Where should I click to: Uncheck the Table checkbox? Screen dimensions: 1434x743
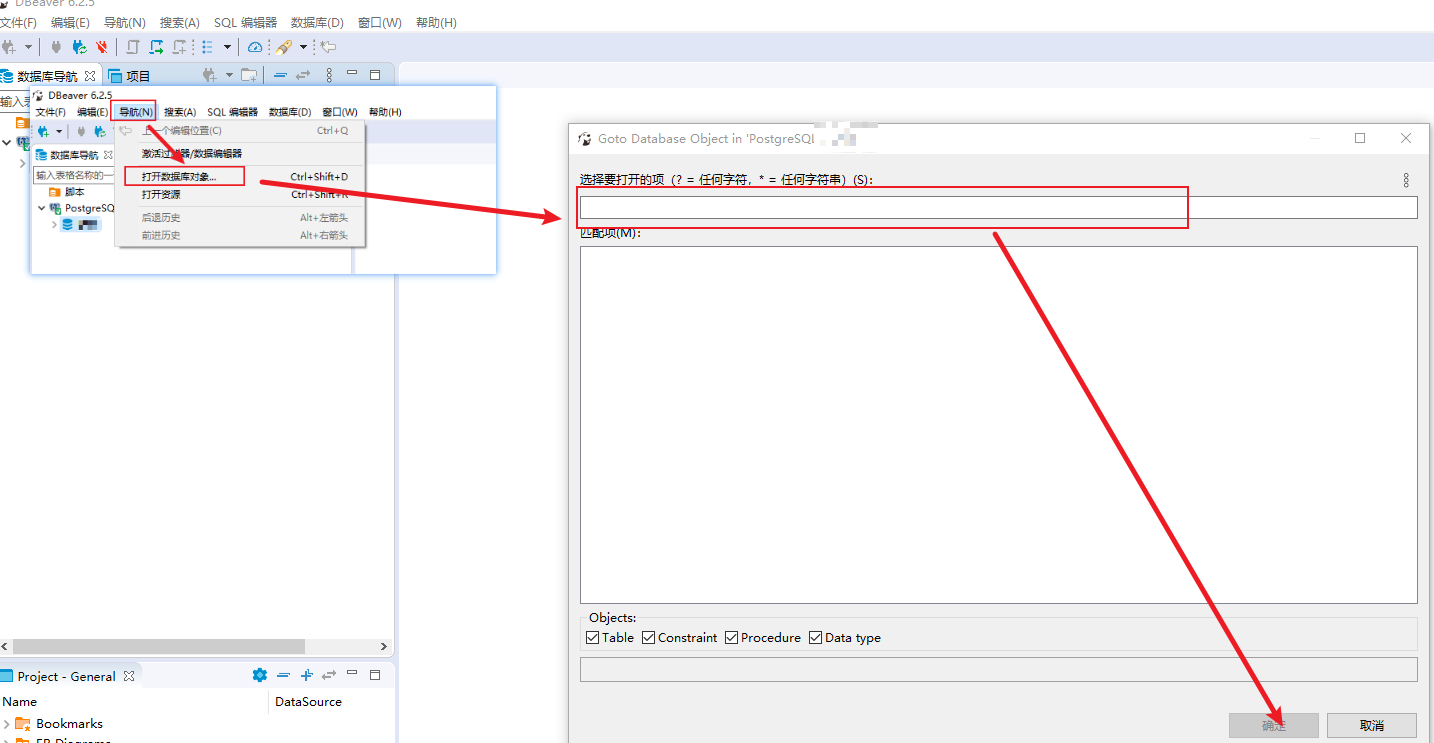[x=593, y=638]
